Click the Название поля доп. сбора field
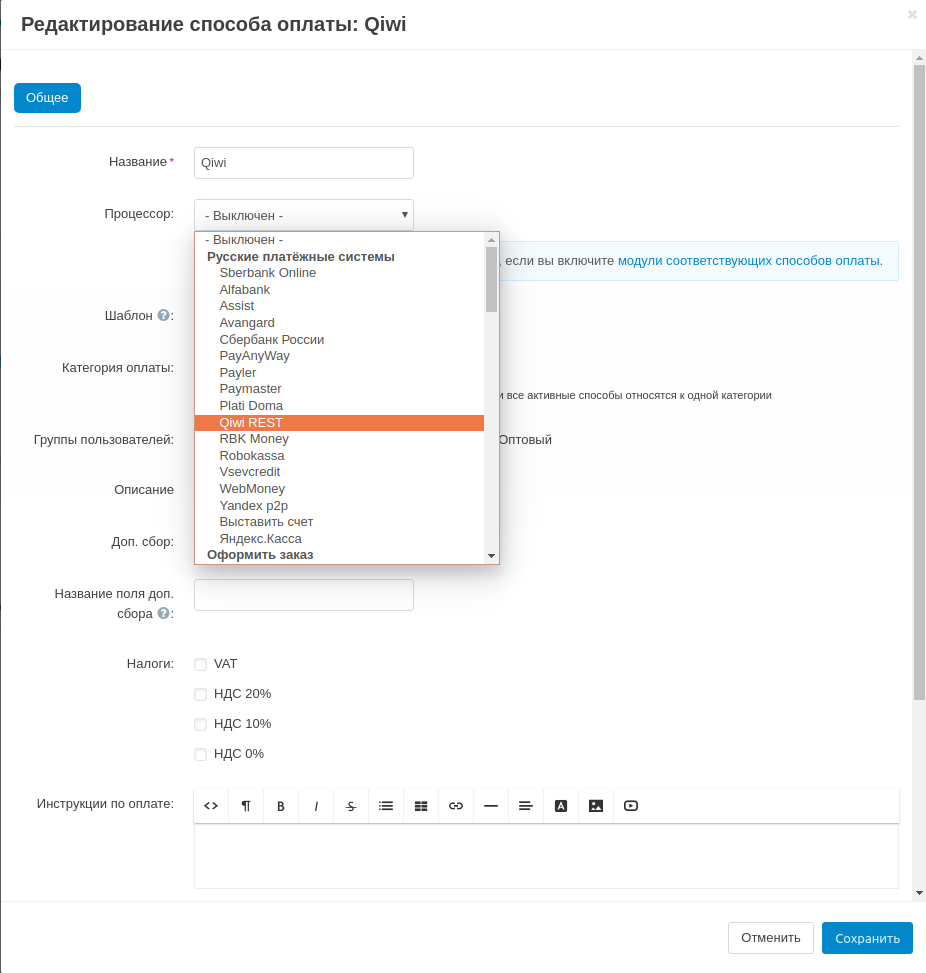The width and height of the screenshot is (926, 973). click(303, 595)
